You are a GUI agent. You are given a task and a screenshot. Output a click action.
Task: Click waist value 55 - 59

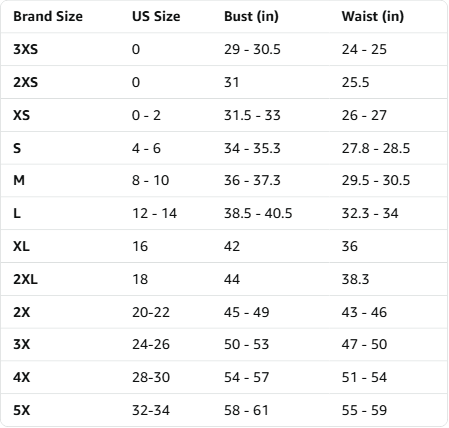point(364,410)
